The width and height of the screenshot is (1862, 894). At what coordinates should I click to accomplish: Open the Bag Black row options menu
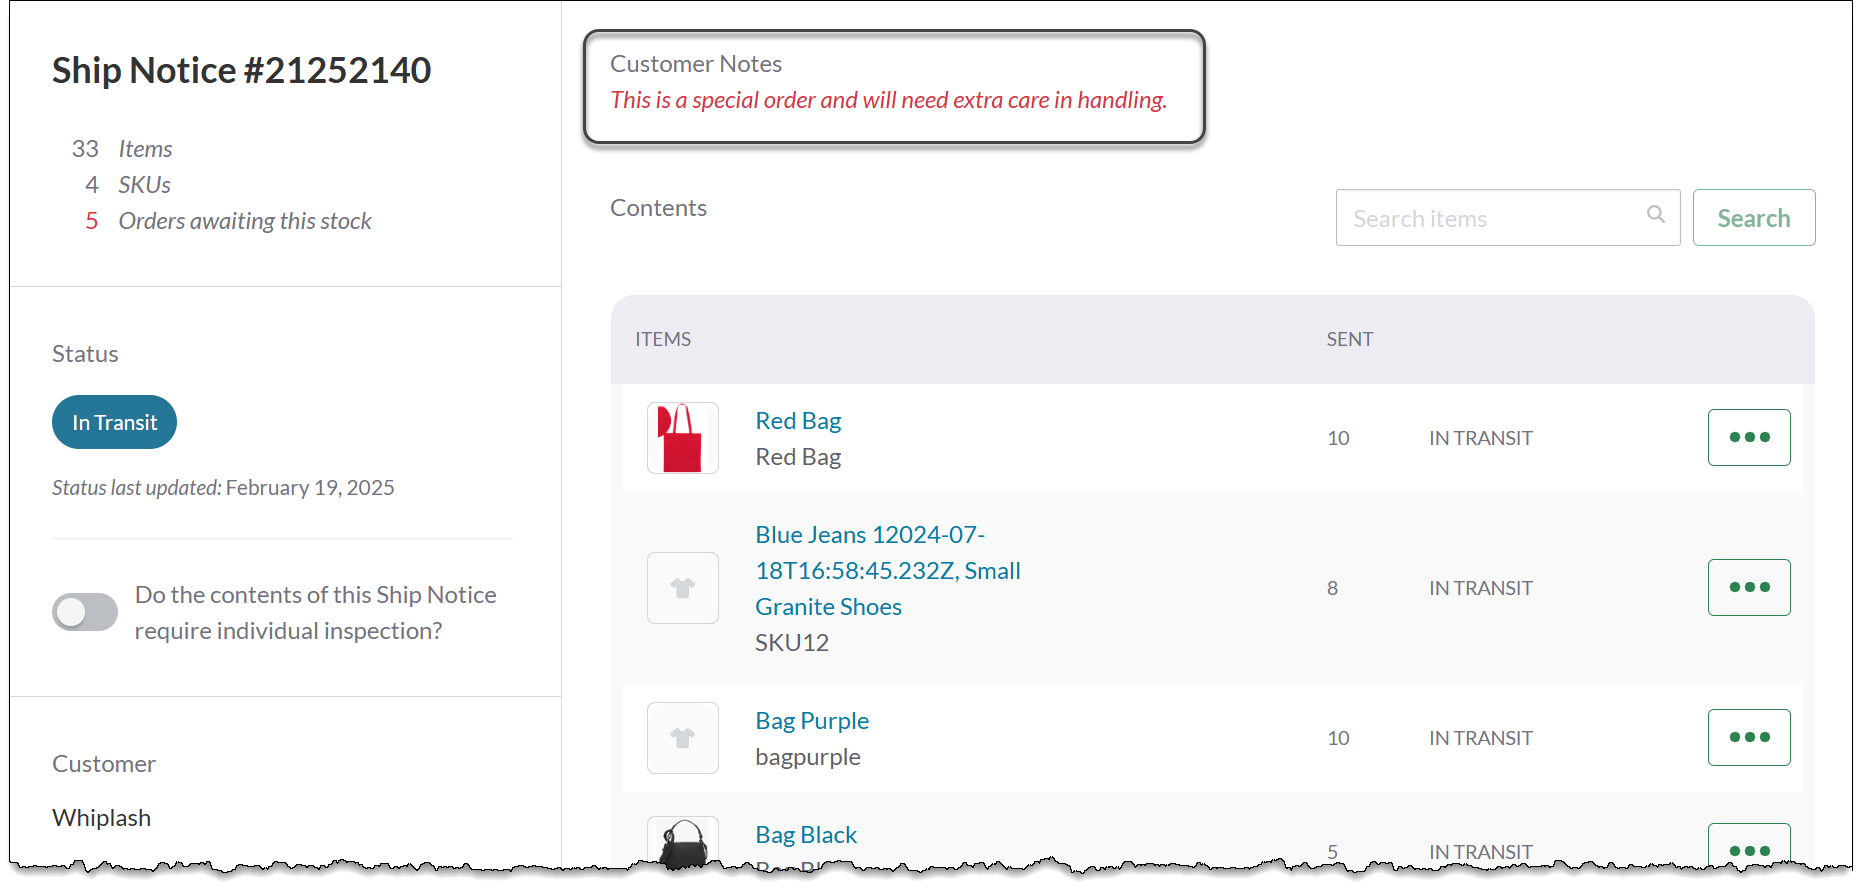click(1749, 845)
